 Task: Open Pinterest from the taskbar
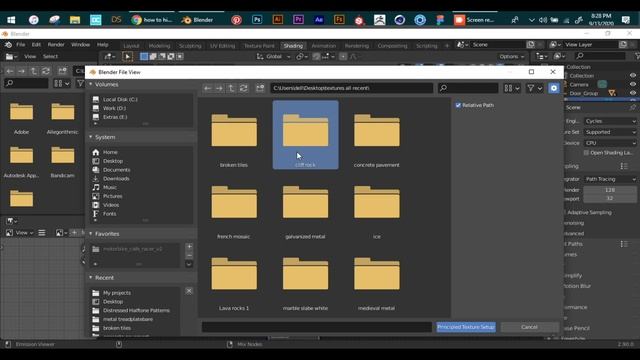coord(236,20)
